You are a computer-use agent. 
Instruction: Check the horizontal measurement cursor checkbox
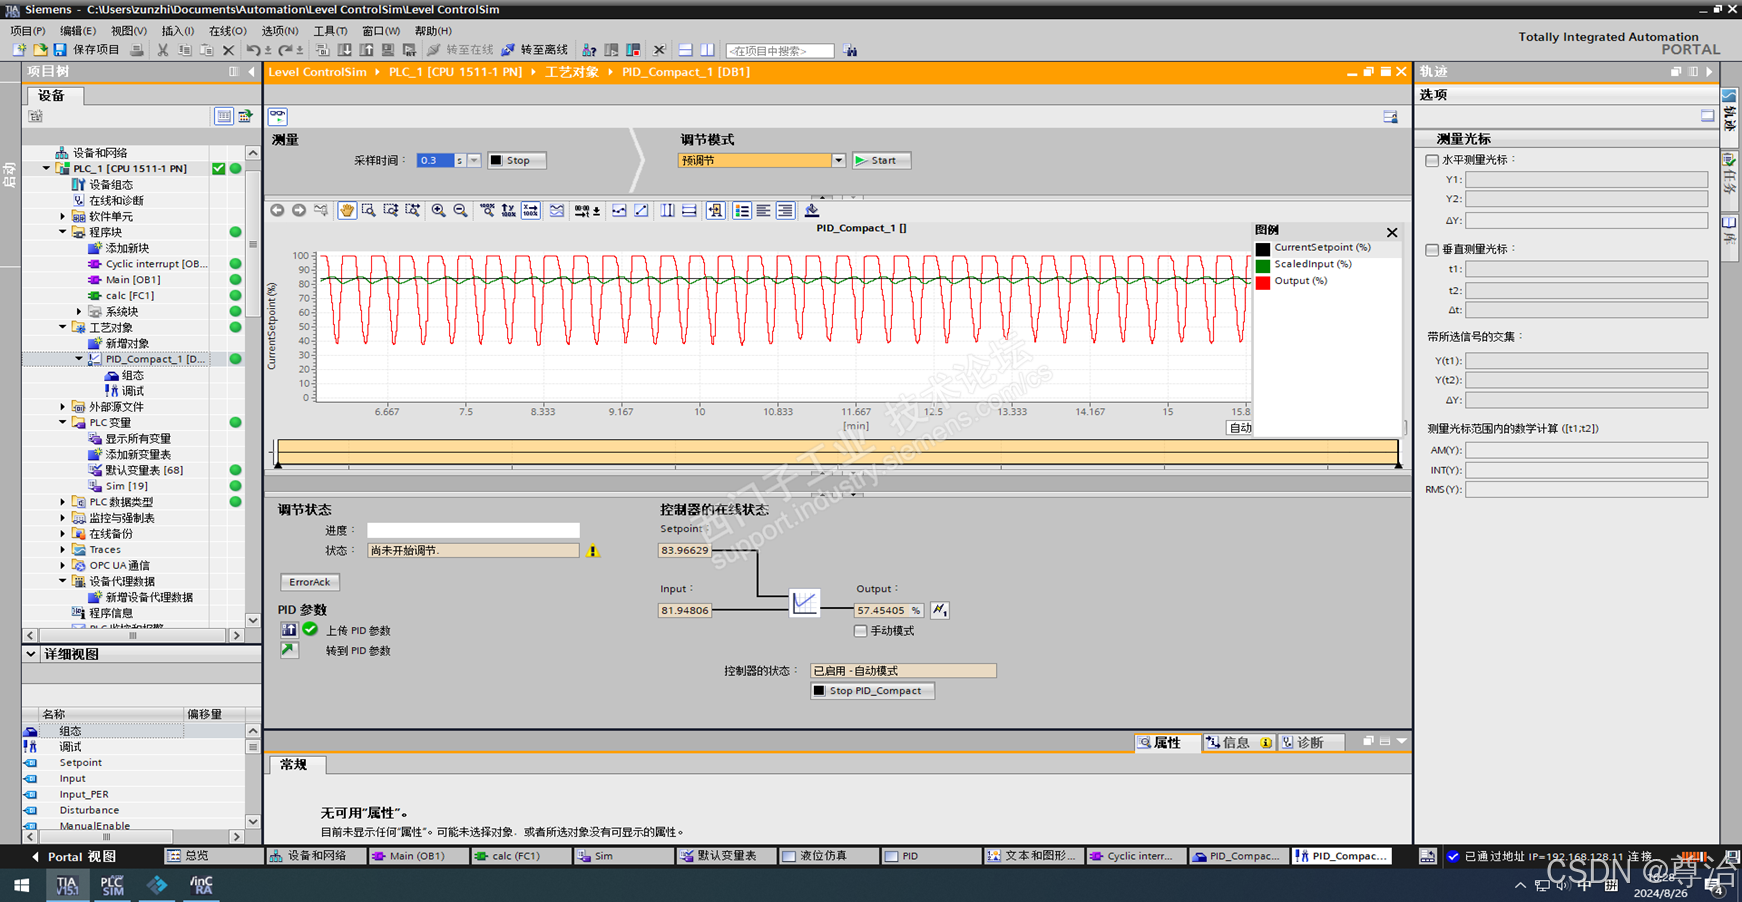(x=1432, y=160)
